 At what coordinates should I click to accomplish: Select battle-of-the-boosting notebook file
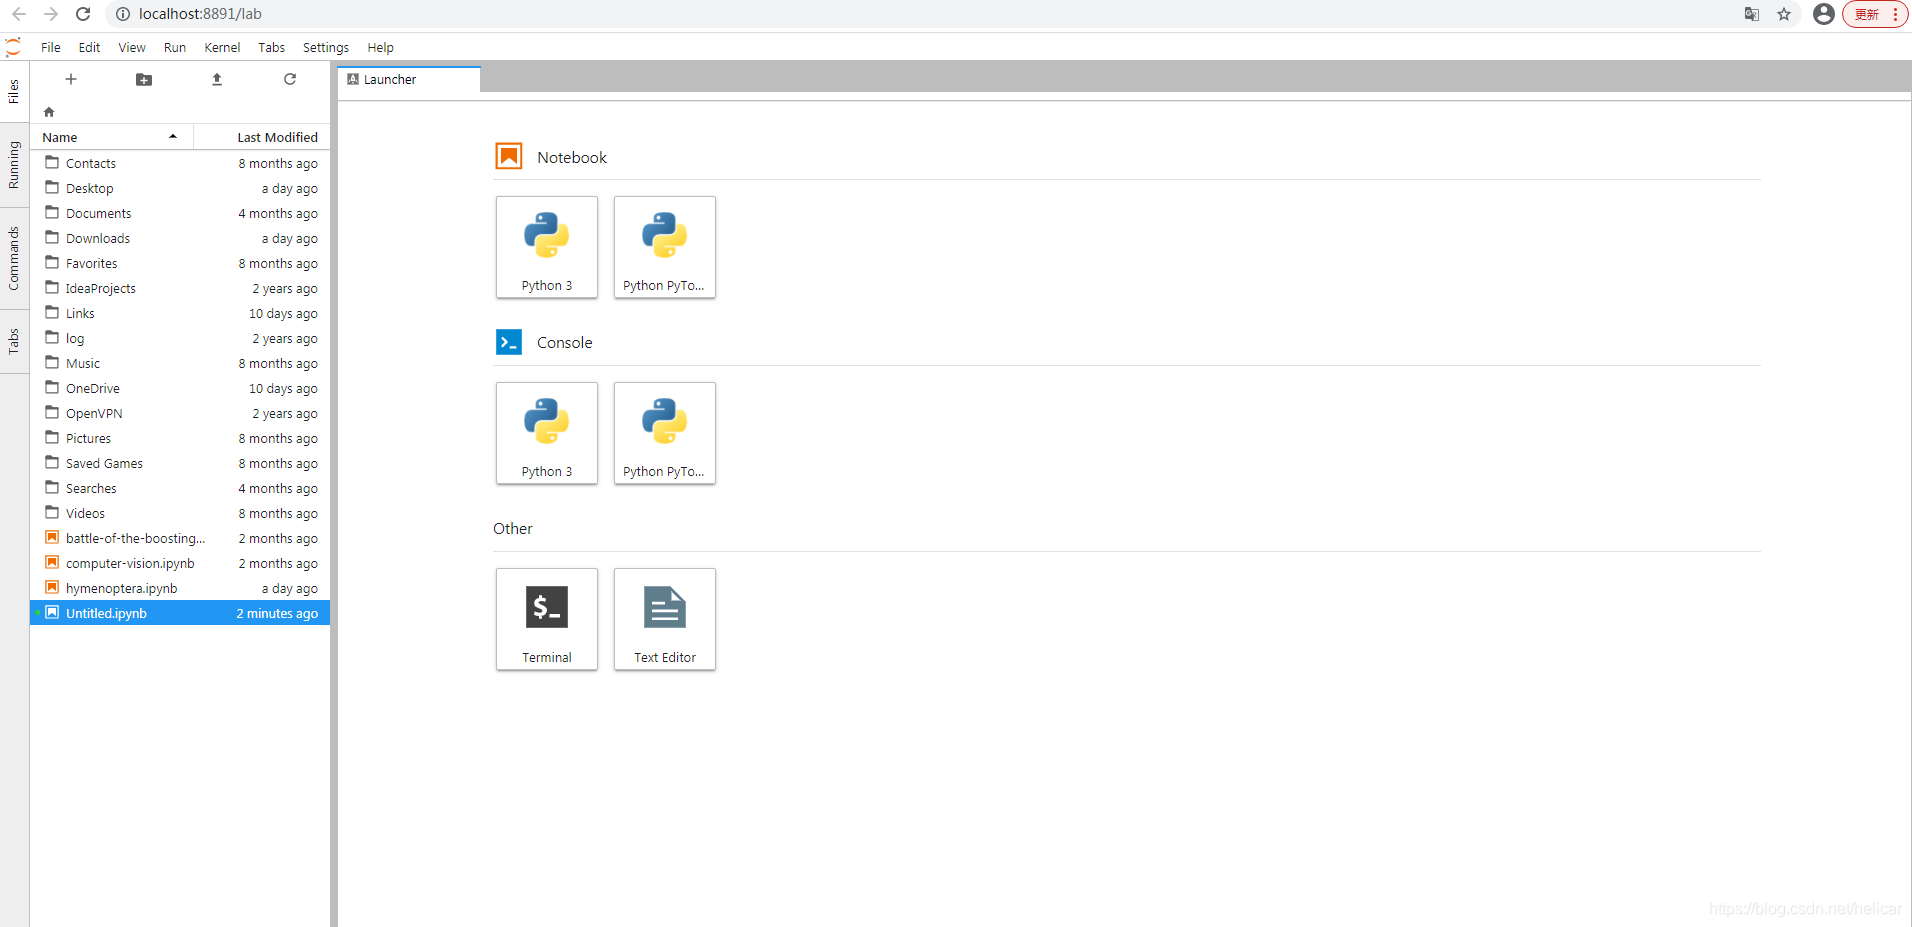[180, 538]
